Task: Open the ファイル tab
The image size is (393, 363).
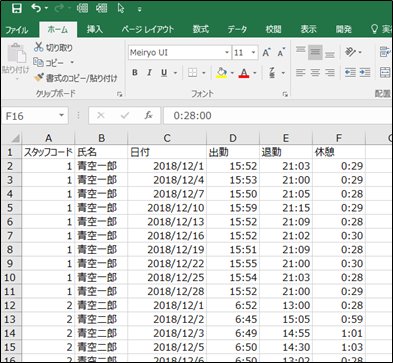Action: 17,30
